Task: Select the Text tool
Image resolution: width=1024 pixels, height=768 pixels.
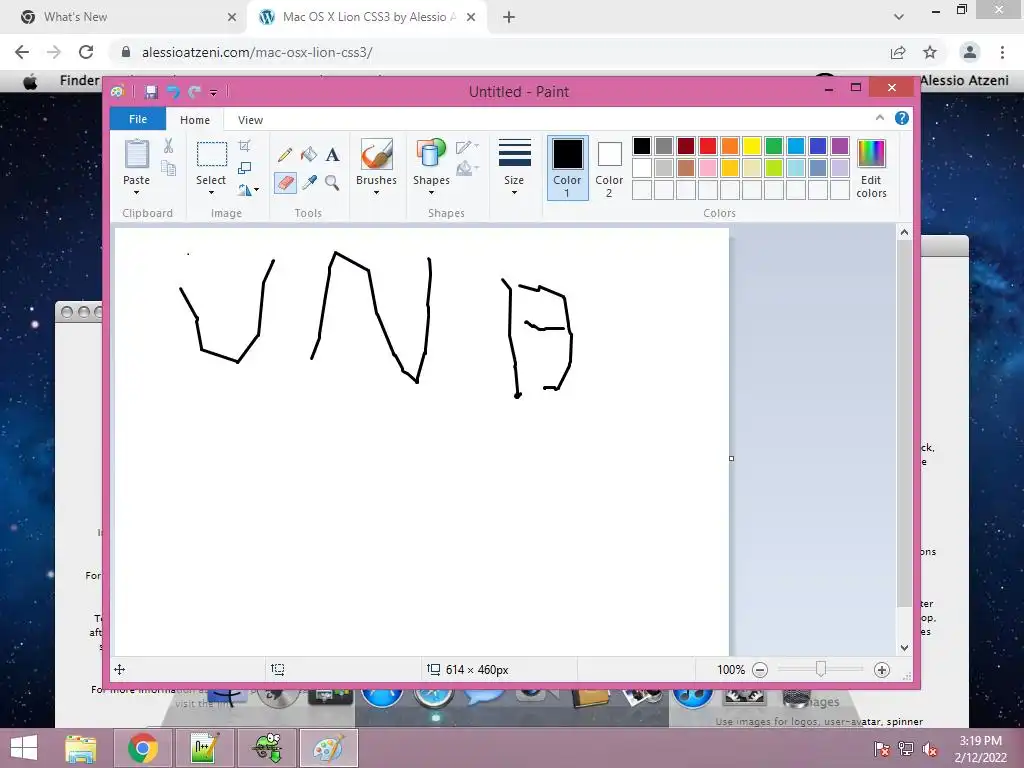Action: [332, 155]
